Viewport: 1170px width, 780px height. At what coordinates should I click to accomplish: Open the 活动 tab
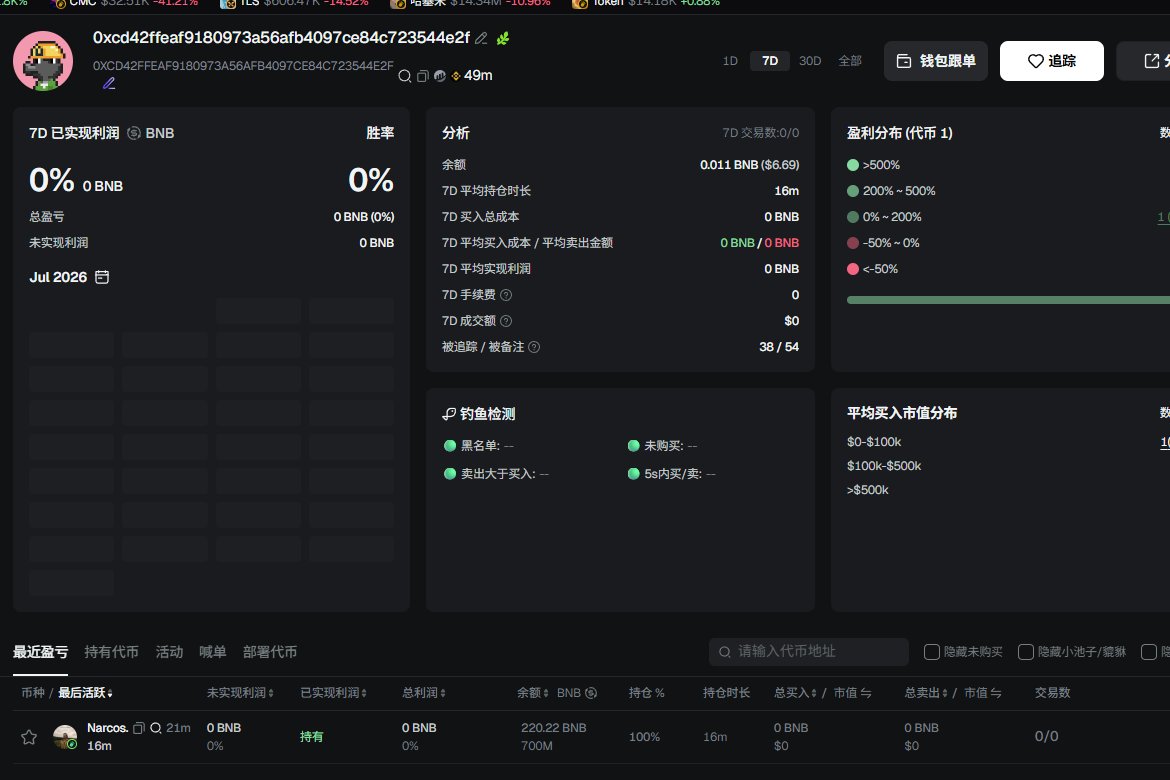[x=169, y=652]
